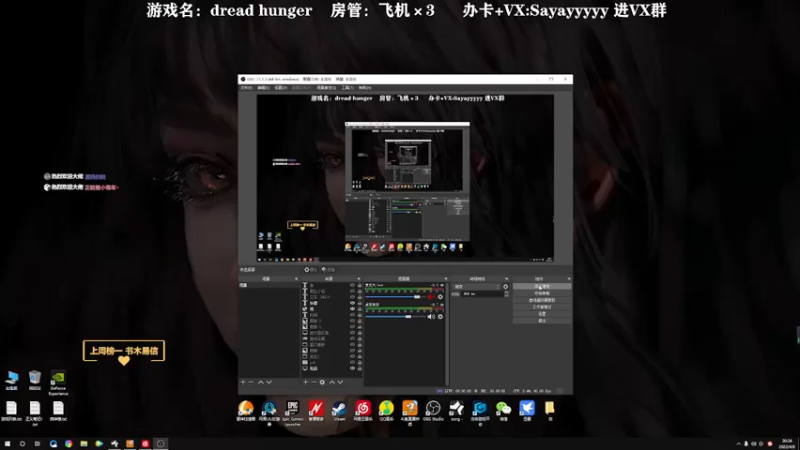Open Mic/Aux audio settings gear
Viewport: 800px width, 450px height.
click(x=440, y=297)
